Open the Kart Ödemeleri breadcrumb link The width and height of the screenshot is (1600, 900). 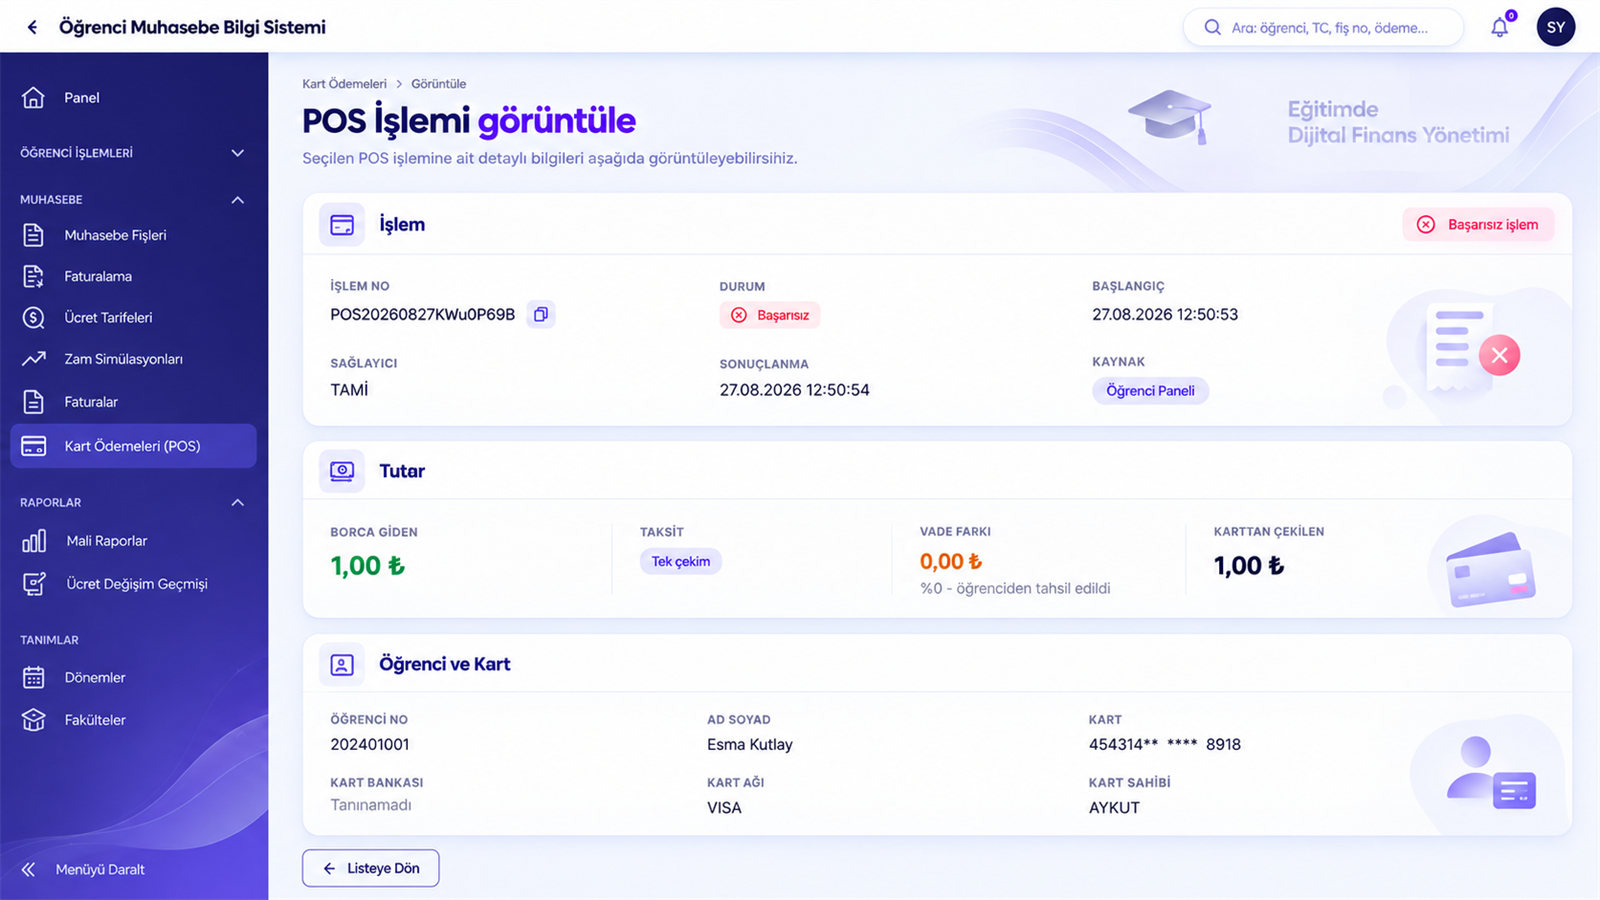[x=344, y=84]
